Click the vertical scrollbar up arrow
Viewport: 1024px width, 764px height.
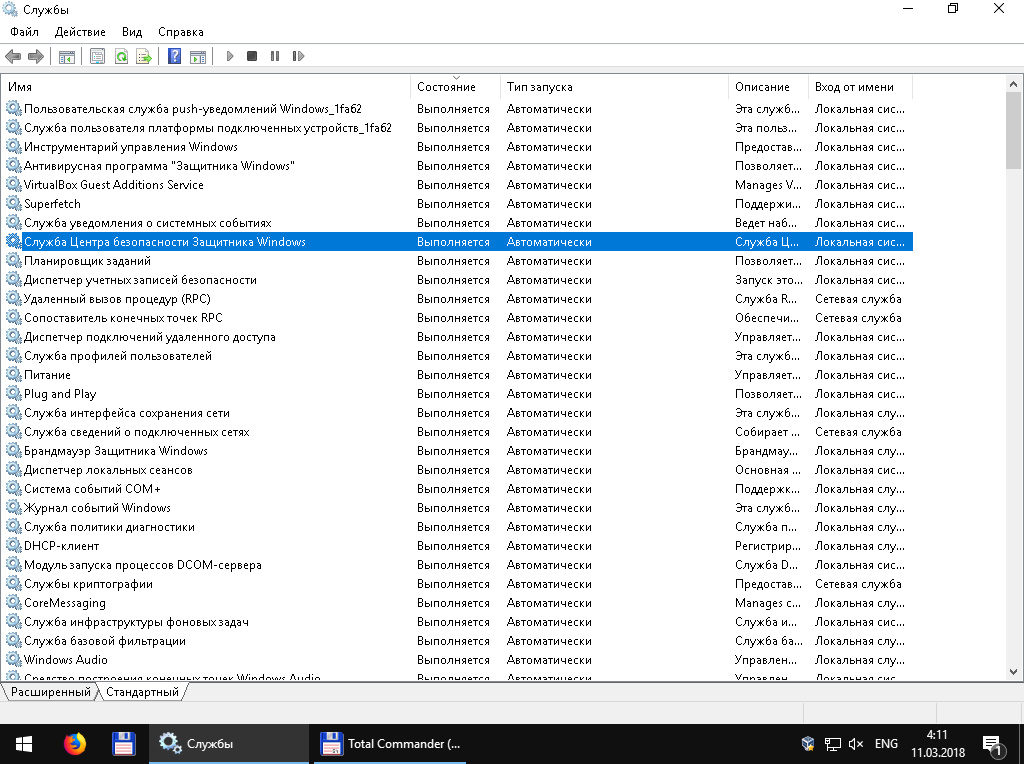(x=1013, y=84)
